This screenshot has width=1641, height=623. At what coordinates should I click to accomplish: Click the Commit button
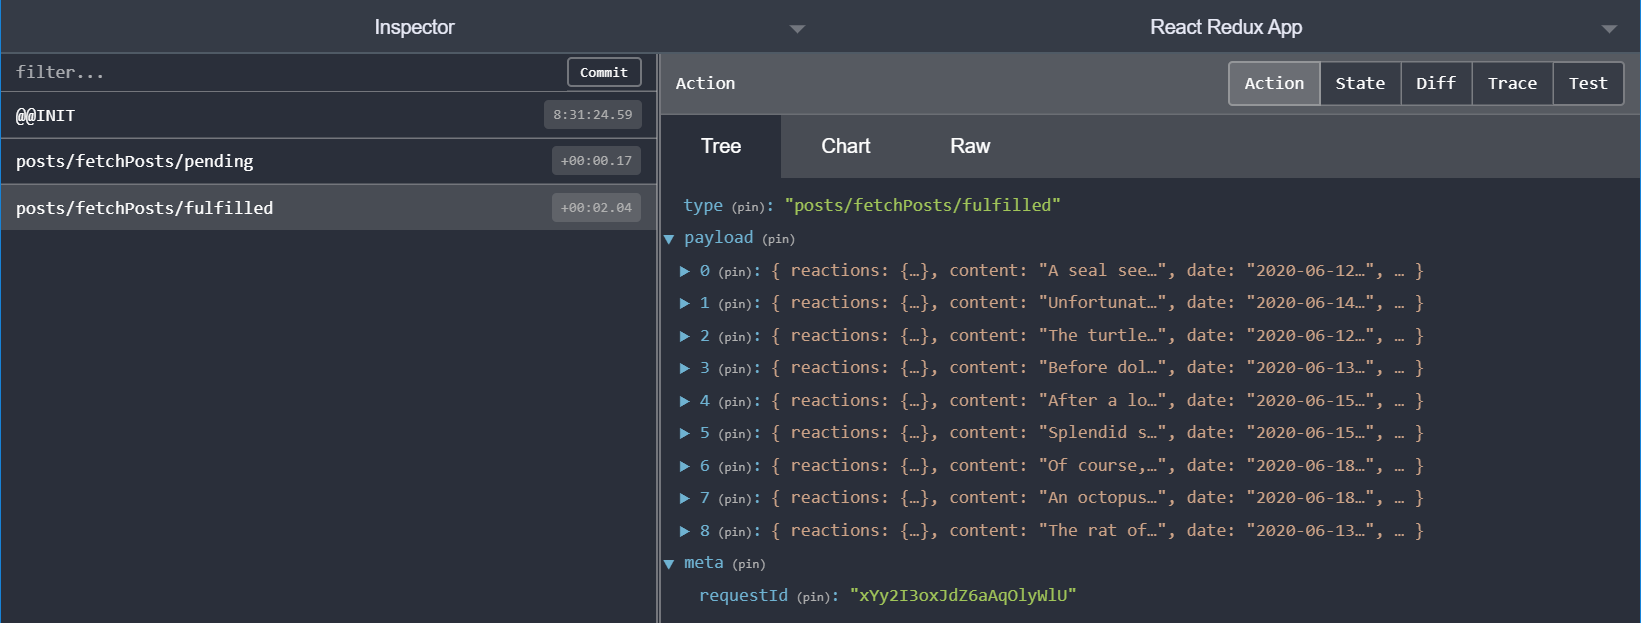point(604,72)
